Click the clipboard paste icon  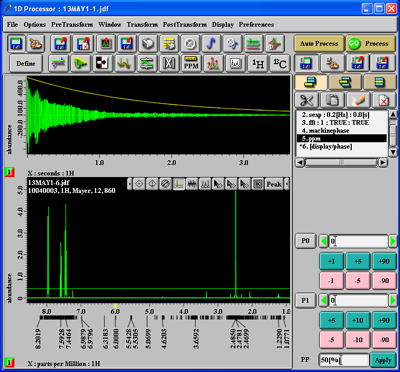[332, 100]
